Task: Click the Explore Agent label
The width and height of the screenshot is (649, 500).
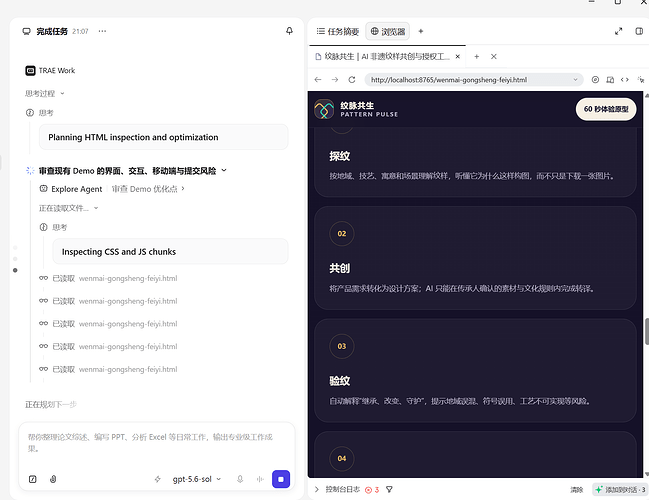Action: pos(77,189)
